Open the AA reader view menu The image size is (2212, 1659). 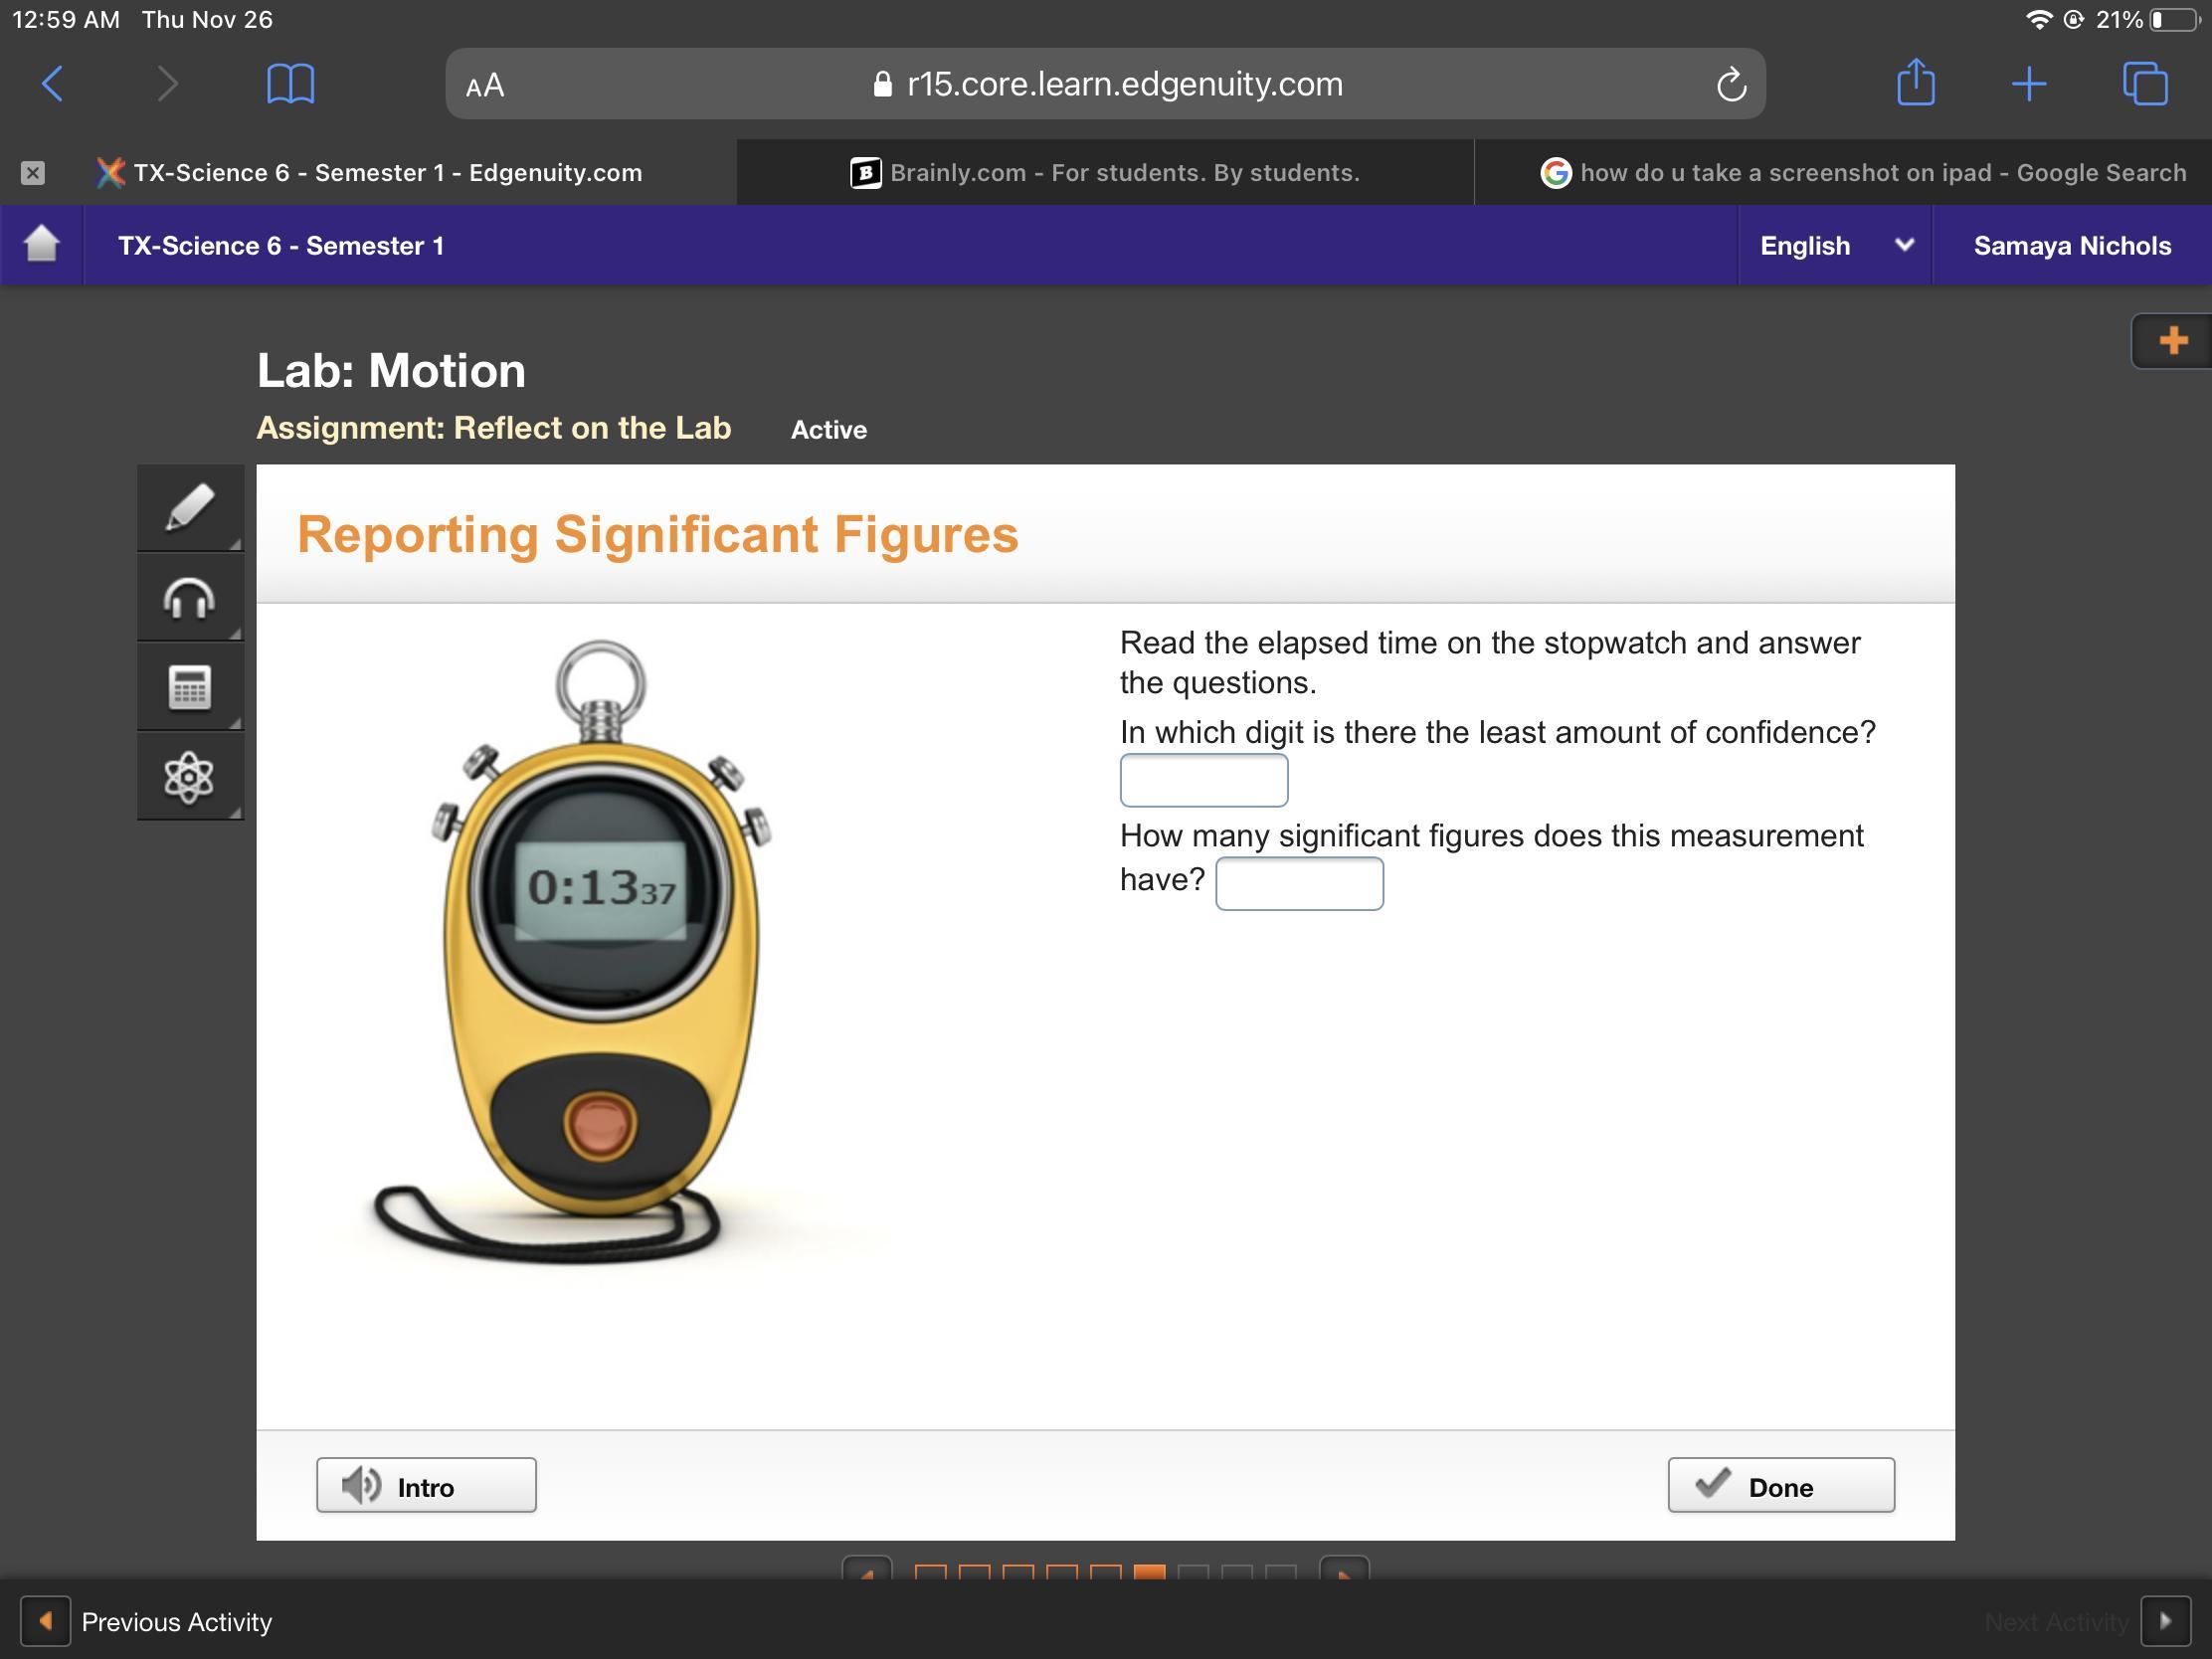[x=485, y=85]
